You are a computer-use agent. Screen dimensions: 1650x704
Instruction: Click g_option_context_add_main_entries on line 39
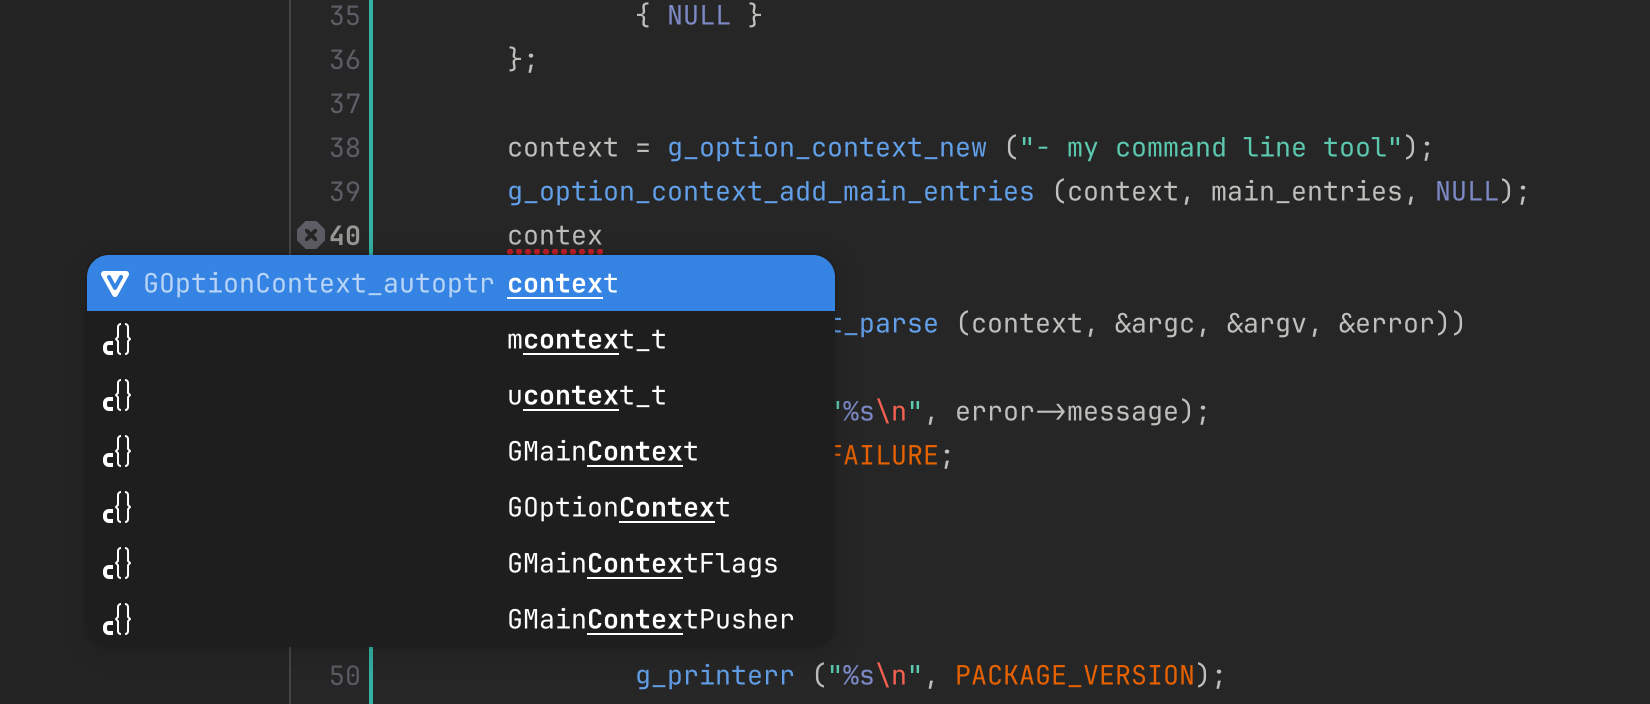coord(771,192)
